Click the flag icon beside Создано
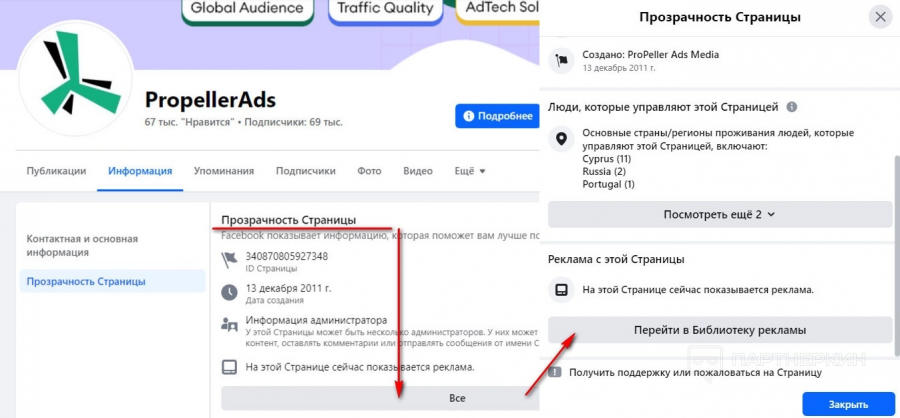The image size is (900, 418). (x=561, y=60)
